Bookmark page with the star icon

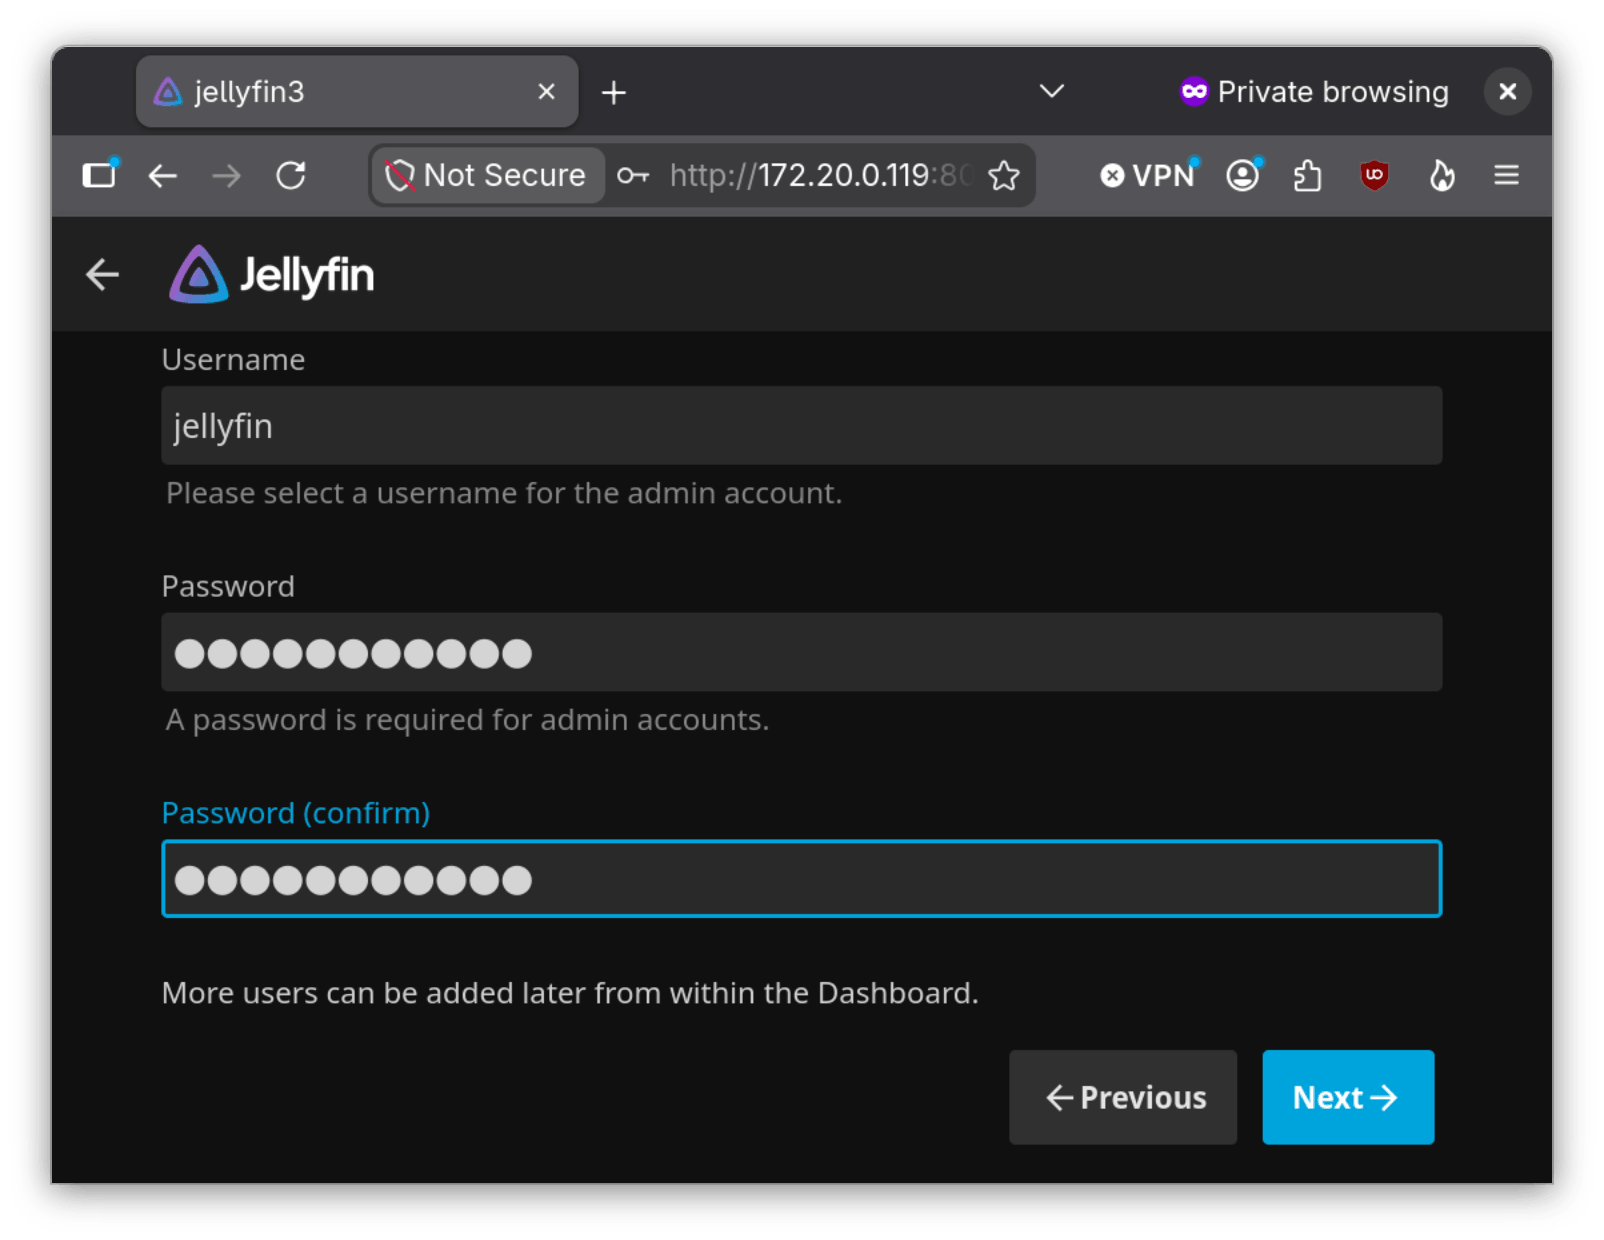tap(1004, 176)
